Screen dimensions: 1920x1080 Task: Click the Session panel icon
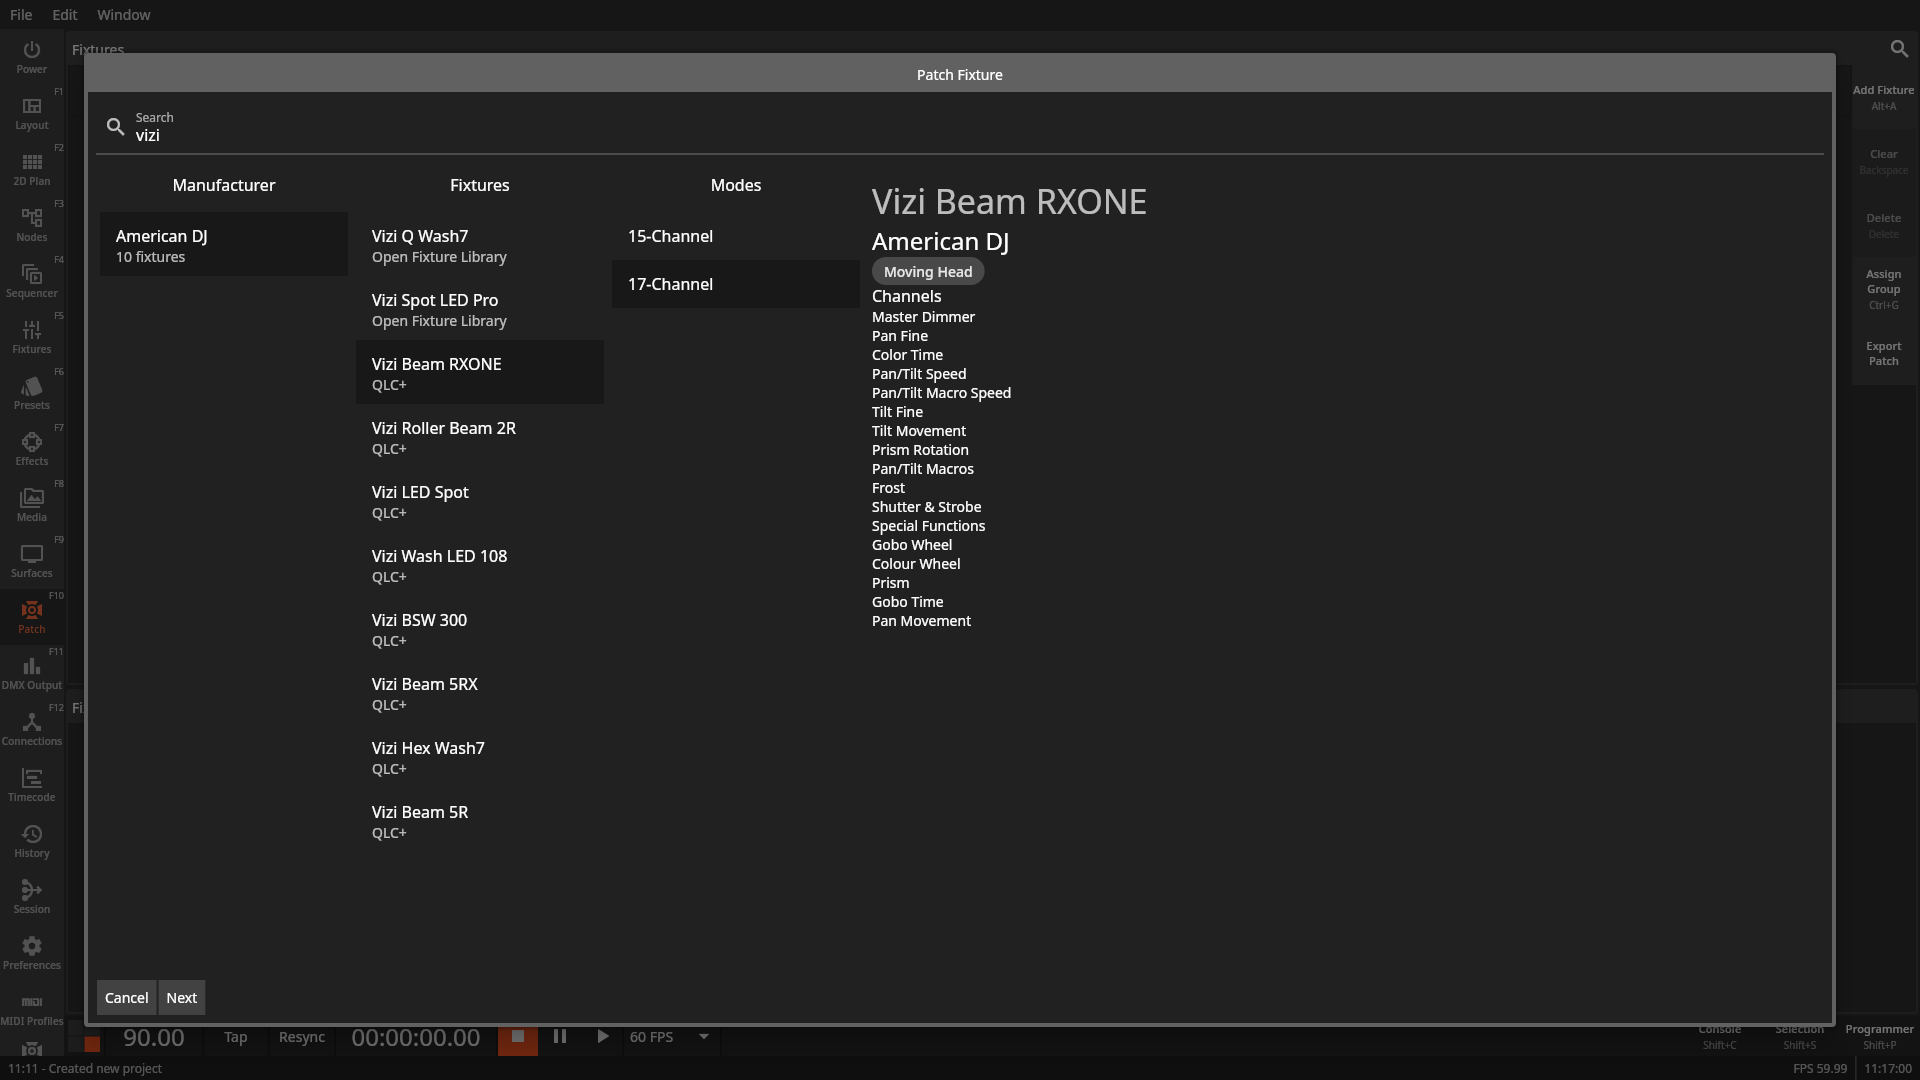point(32,897)
